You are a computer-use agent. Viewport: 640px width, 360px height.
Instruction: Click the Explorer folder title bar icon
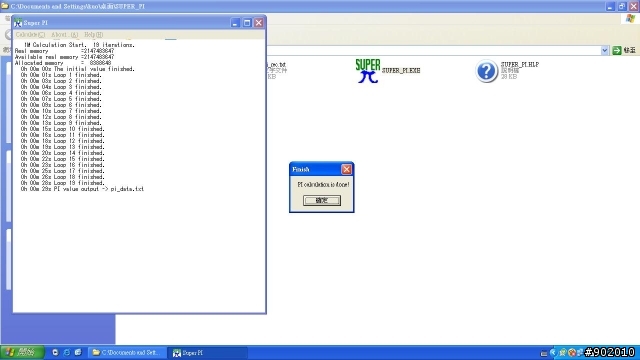point(5,6)
